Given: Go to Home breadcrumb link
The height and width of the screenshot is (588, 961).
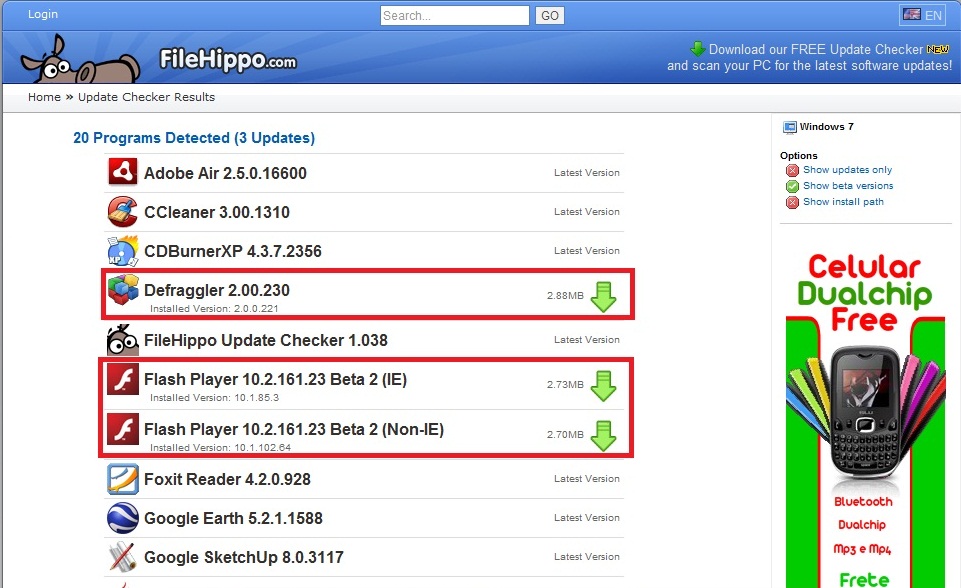Looking at the screenshot, I should 44,97.
